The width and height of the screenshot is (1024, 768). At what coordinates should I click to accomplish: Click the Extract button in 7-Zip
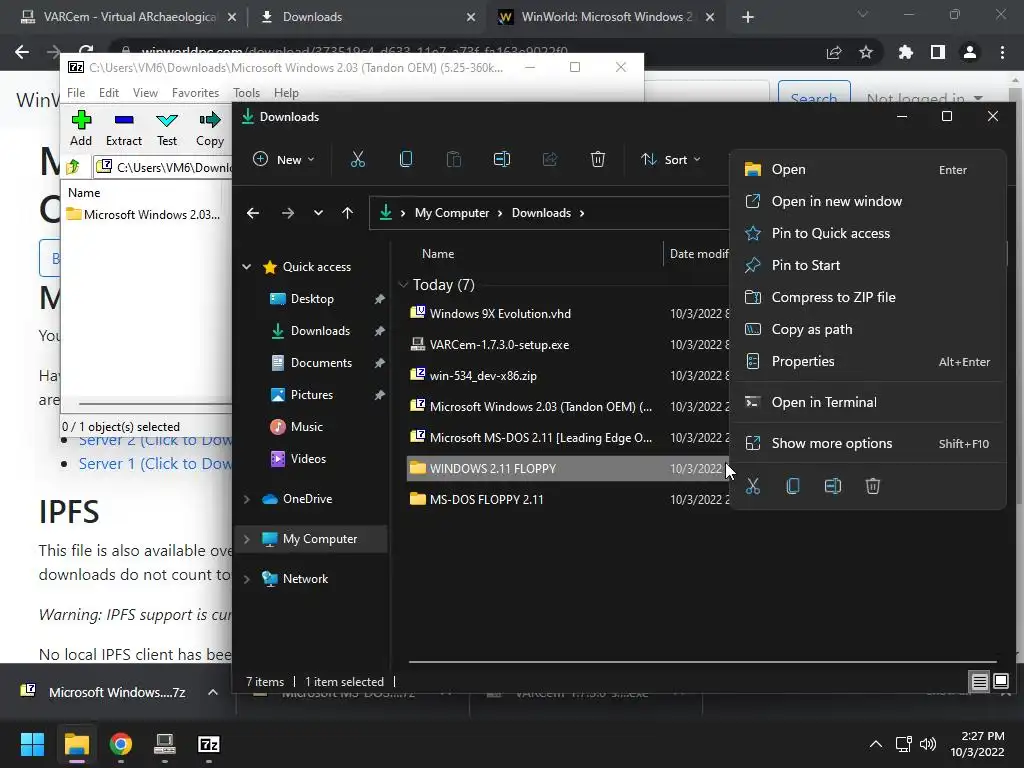pos(123,129)
